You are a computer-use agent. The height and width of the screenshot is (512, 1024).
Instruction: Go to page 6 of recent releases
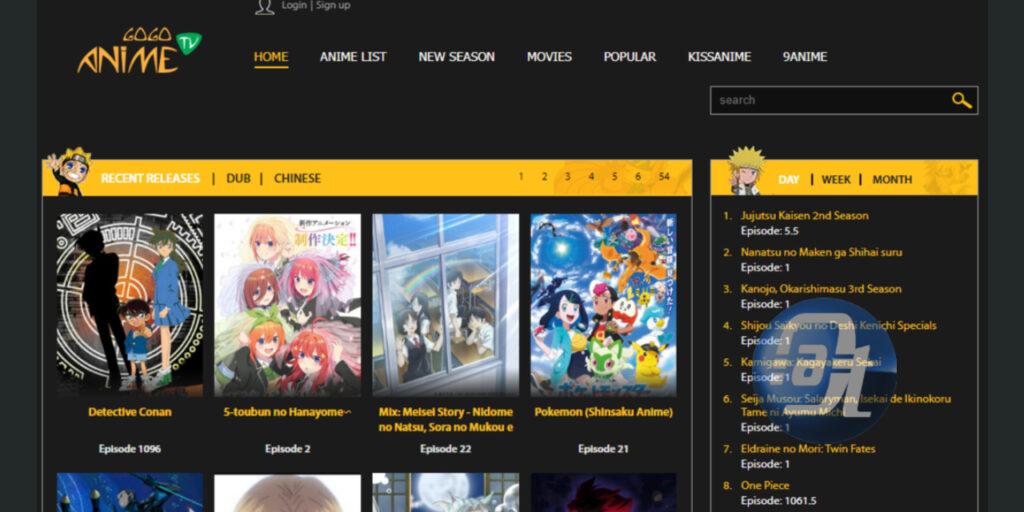(x=638, y=176)
